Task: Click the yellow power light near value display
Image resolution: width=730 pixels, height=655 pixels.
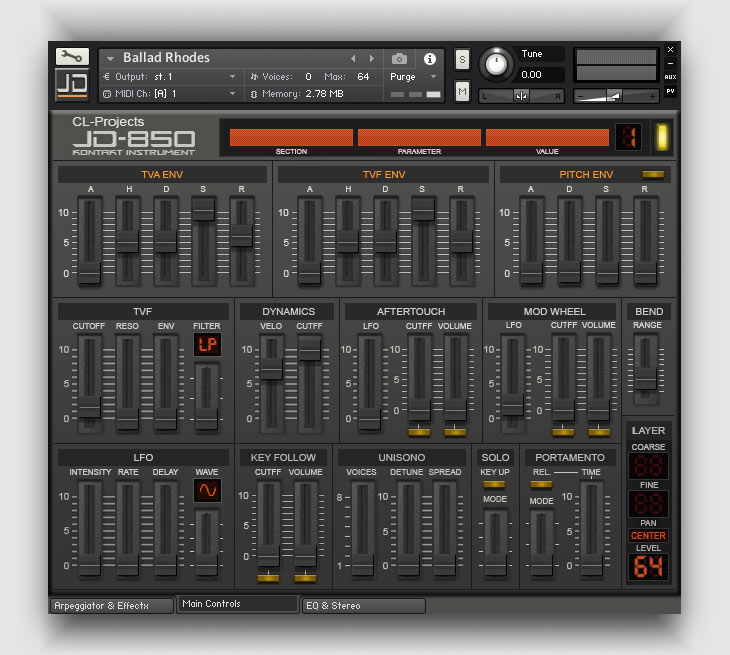Action: 662,137
